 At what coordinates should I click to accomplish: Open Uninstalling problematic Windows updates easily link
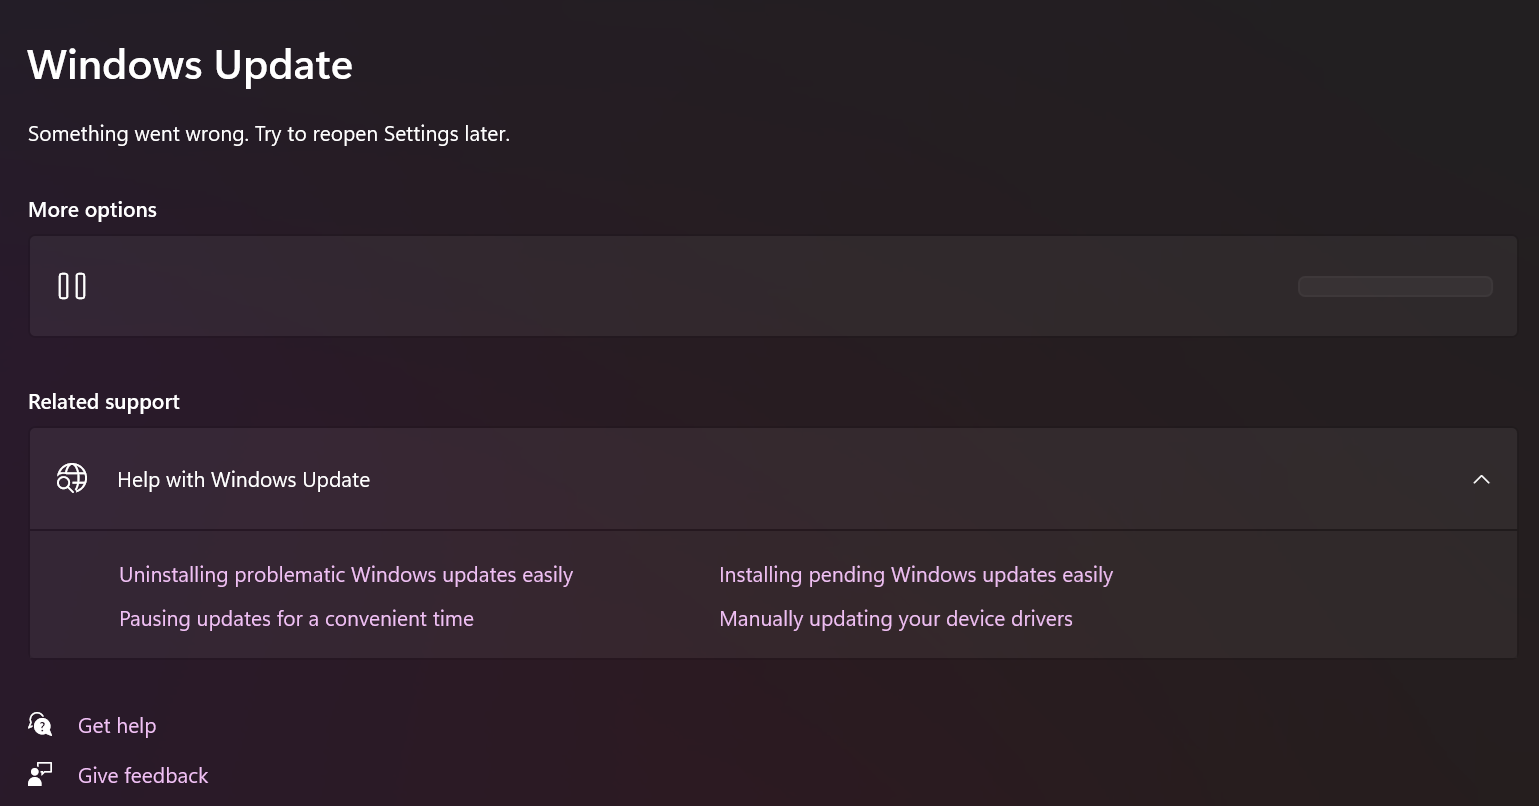coord(346,575)
